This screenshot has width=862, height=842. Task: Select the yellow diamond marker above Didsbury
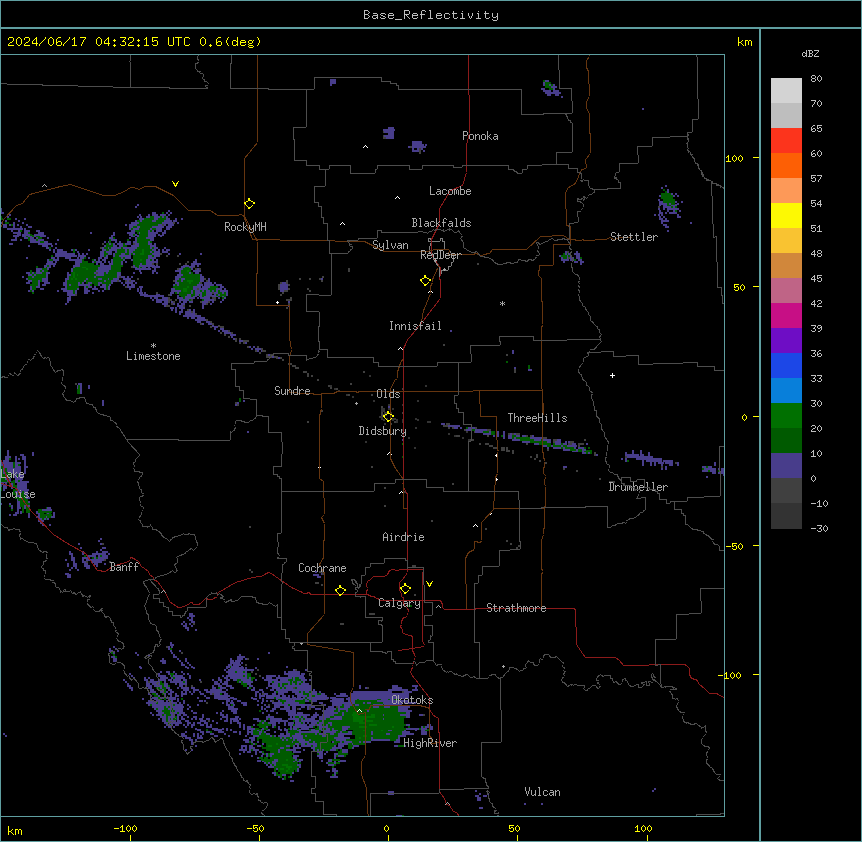(388, 416)
